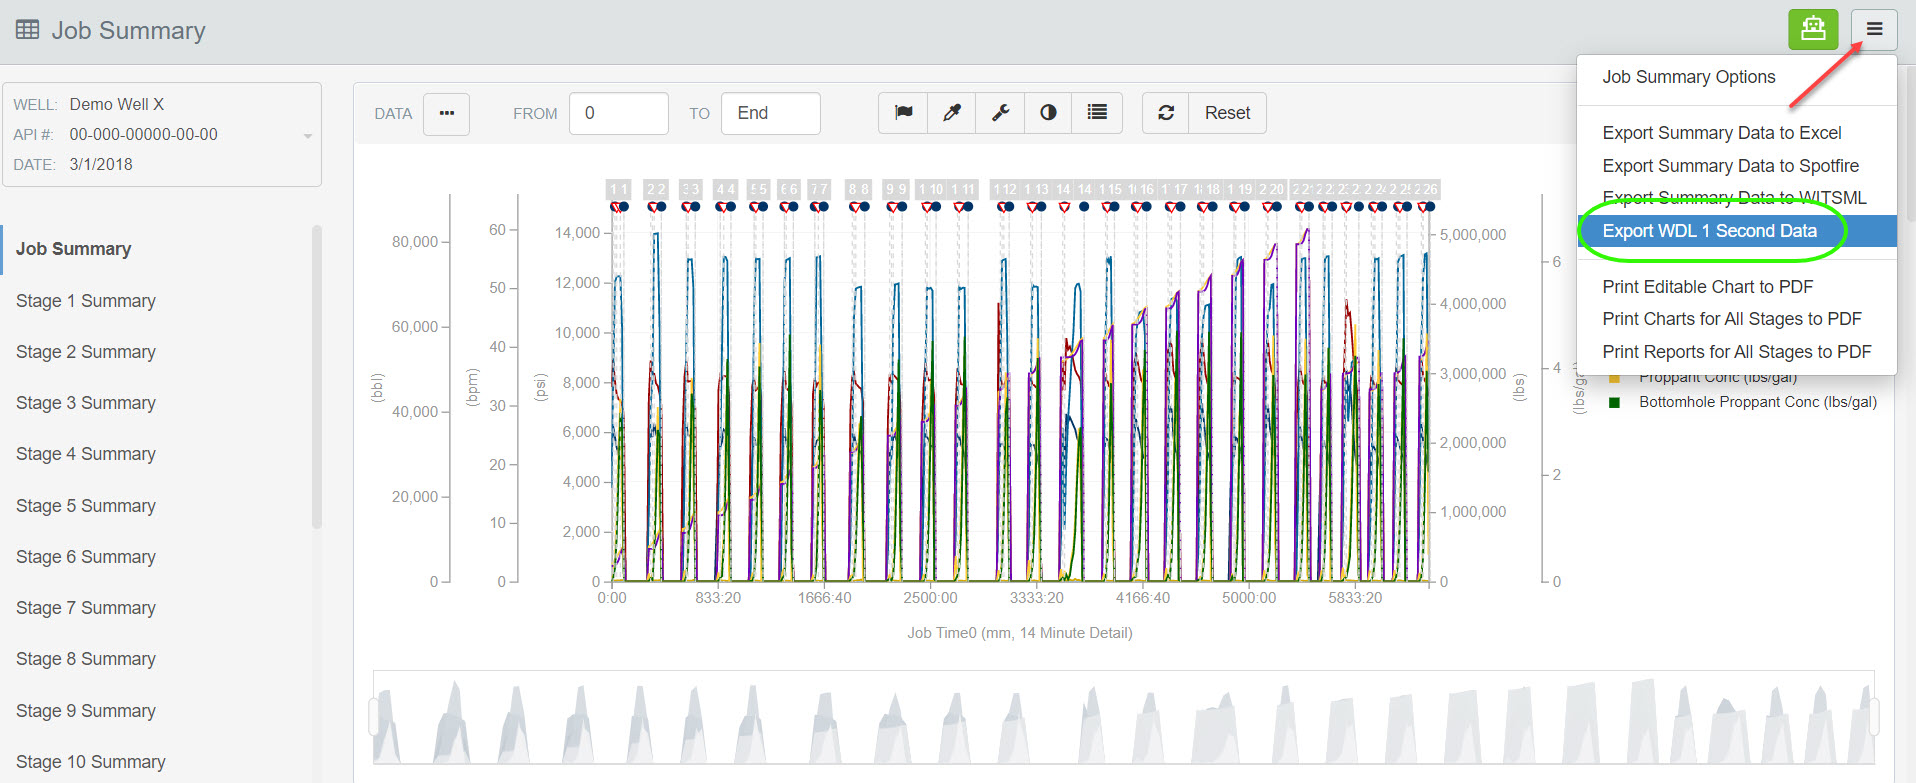Viewport: 1916px width, 783px height.
Task: Toggle the contrast half-circle icon
Action: (x=1048, y=113)
